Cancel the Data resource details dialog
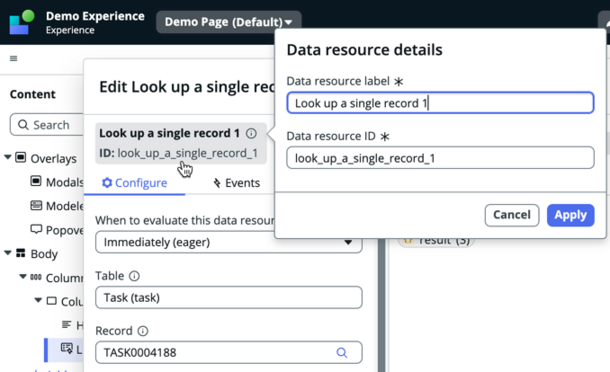The width and height of the screenshot is (610, 372). click(x=512, y=215)
